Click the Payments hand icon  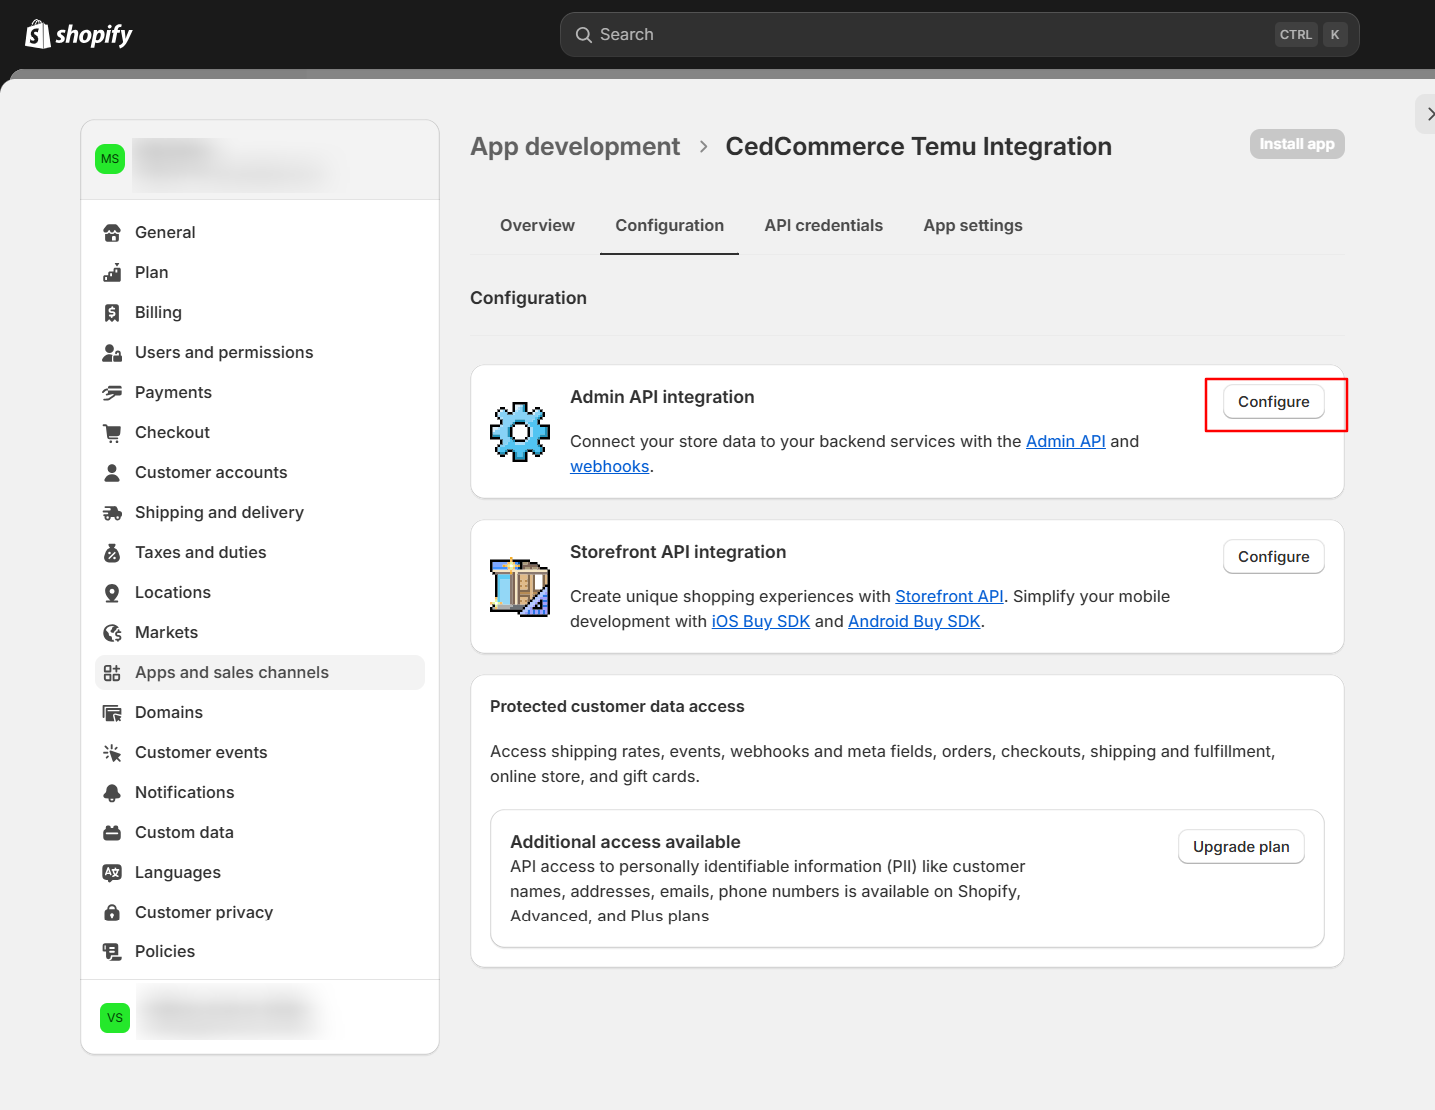(112, 393)
